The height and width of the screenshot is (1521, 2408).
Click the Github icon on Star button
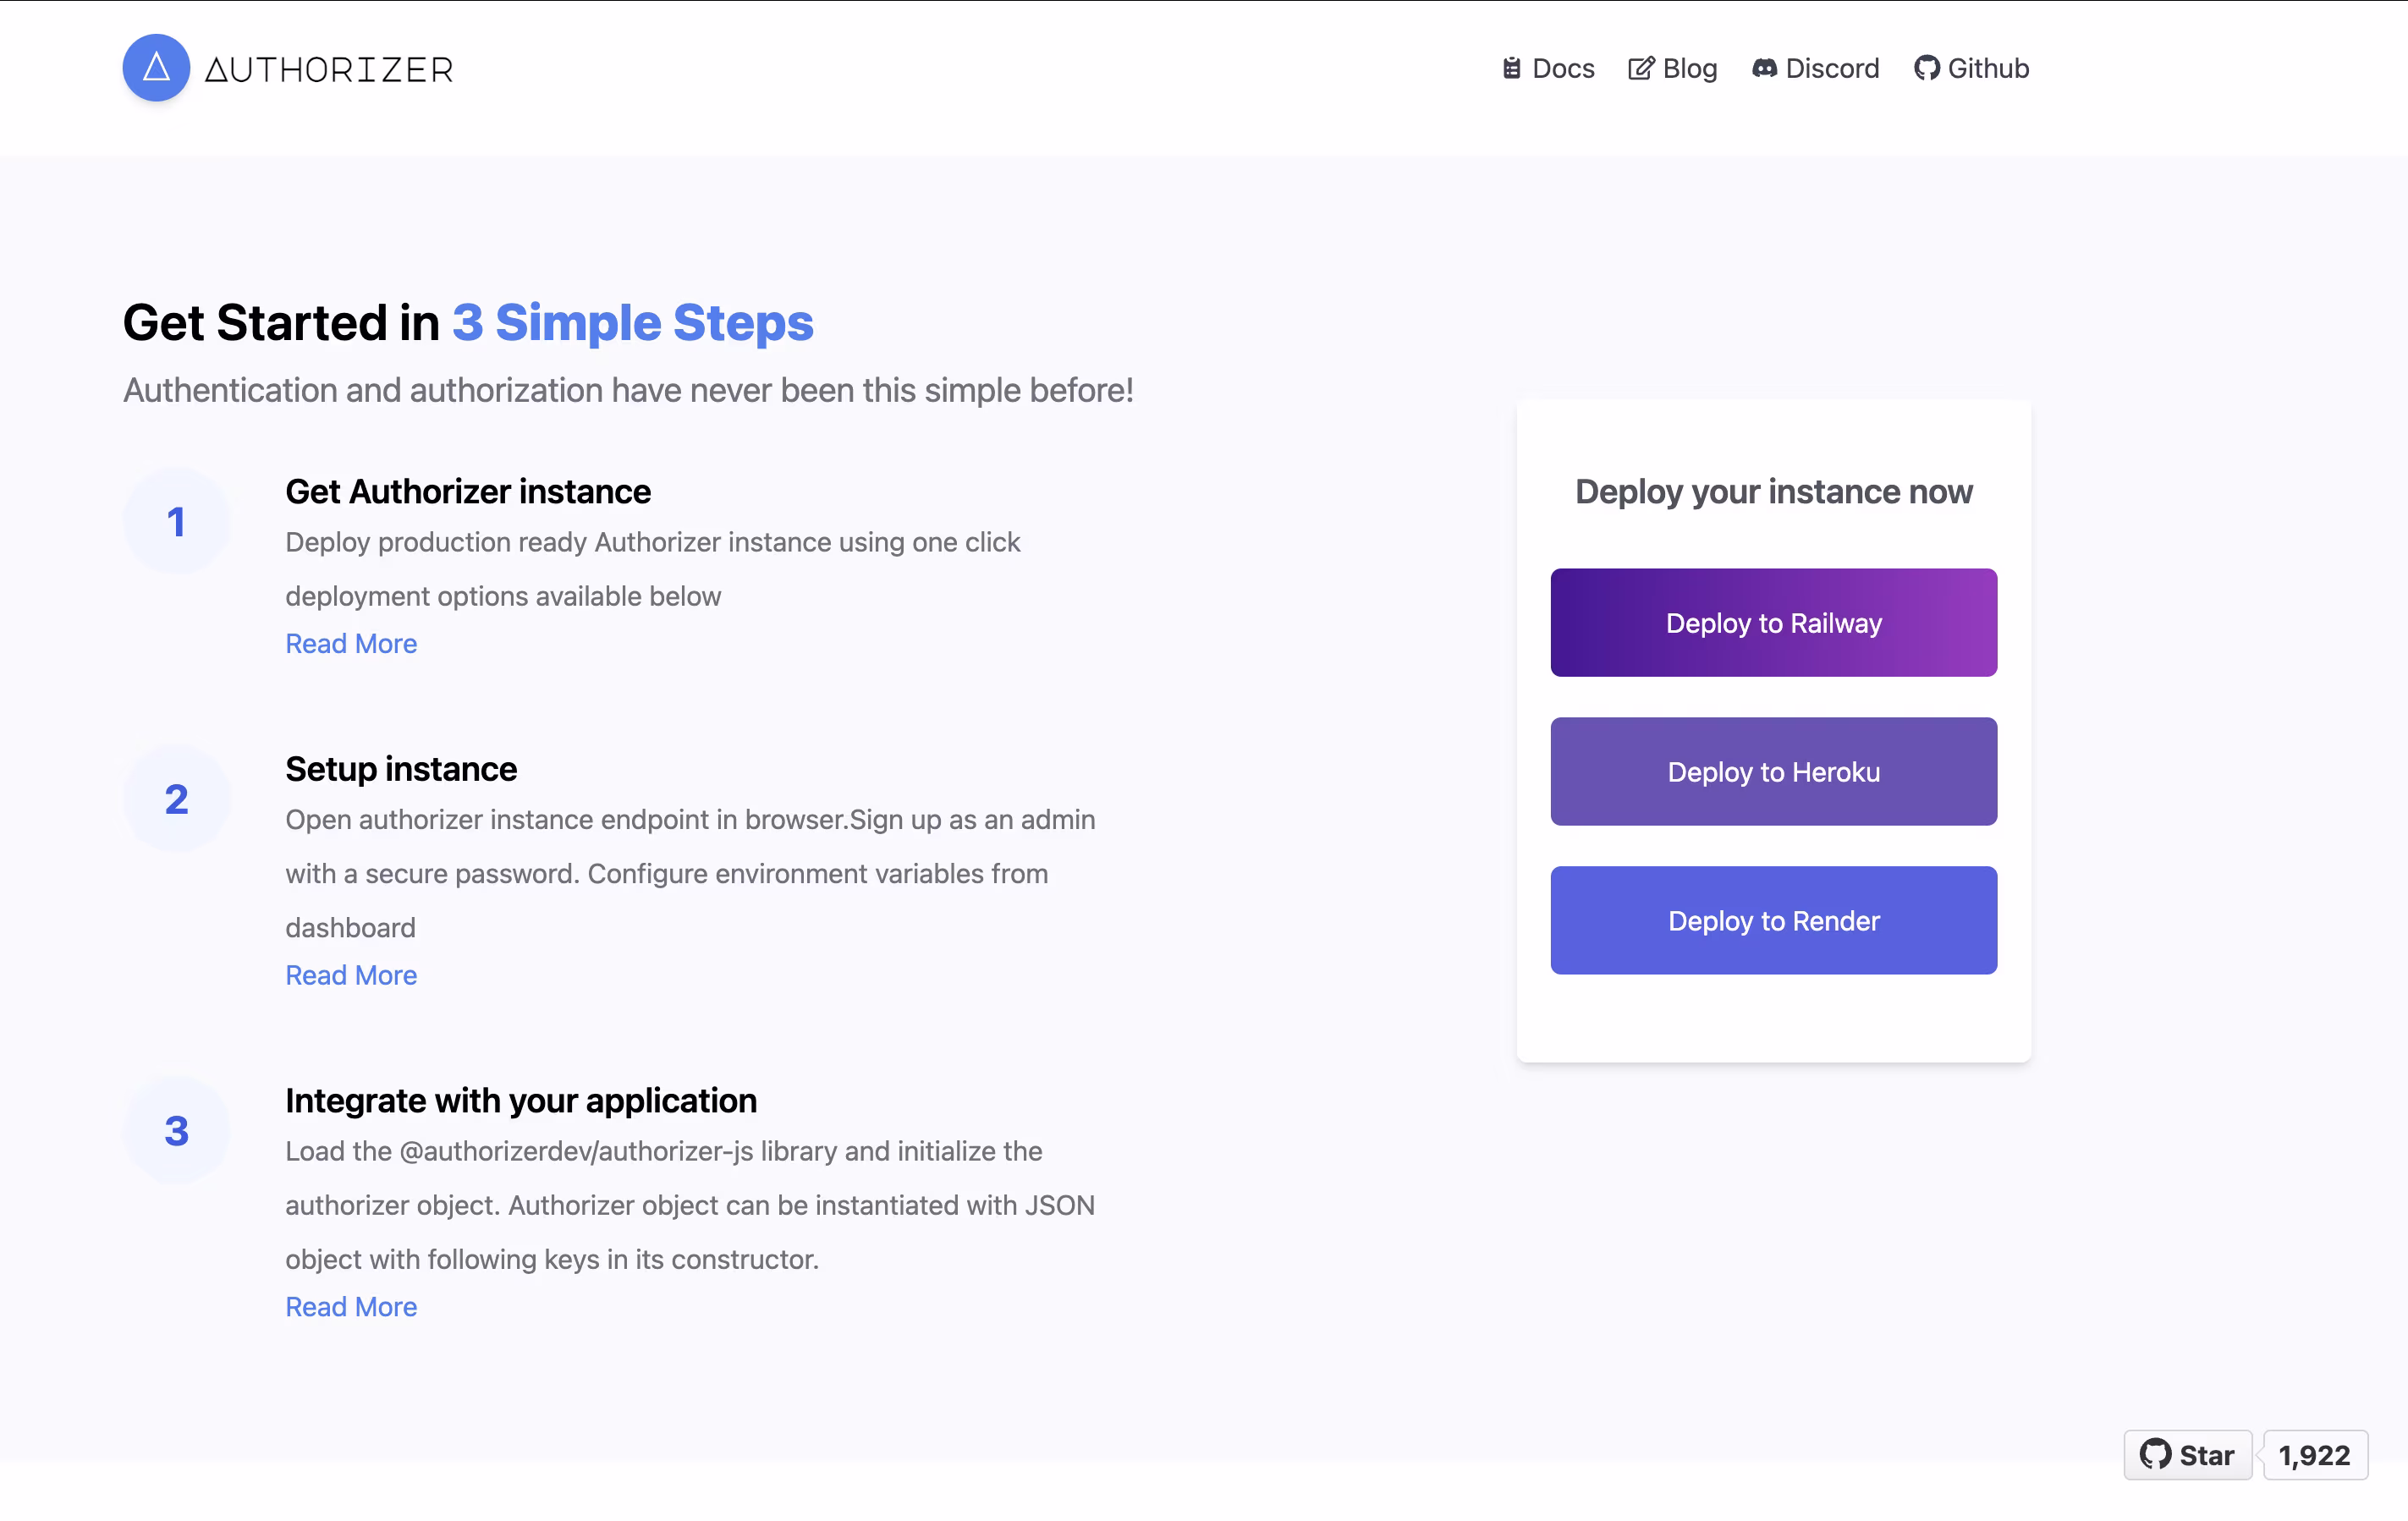pyautogui.click(x=2155, y=1454)
